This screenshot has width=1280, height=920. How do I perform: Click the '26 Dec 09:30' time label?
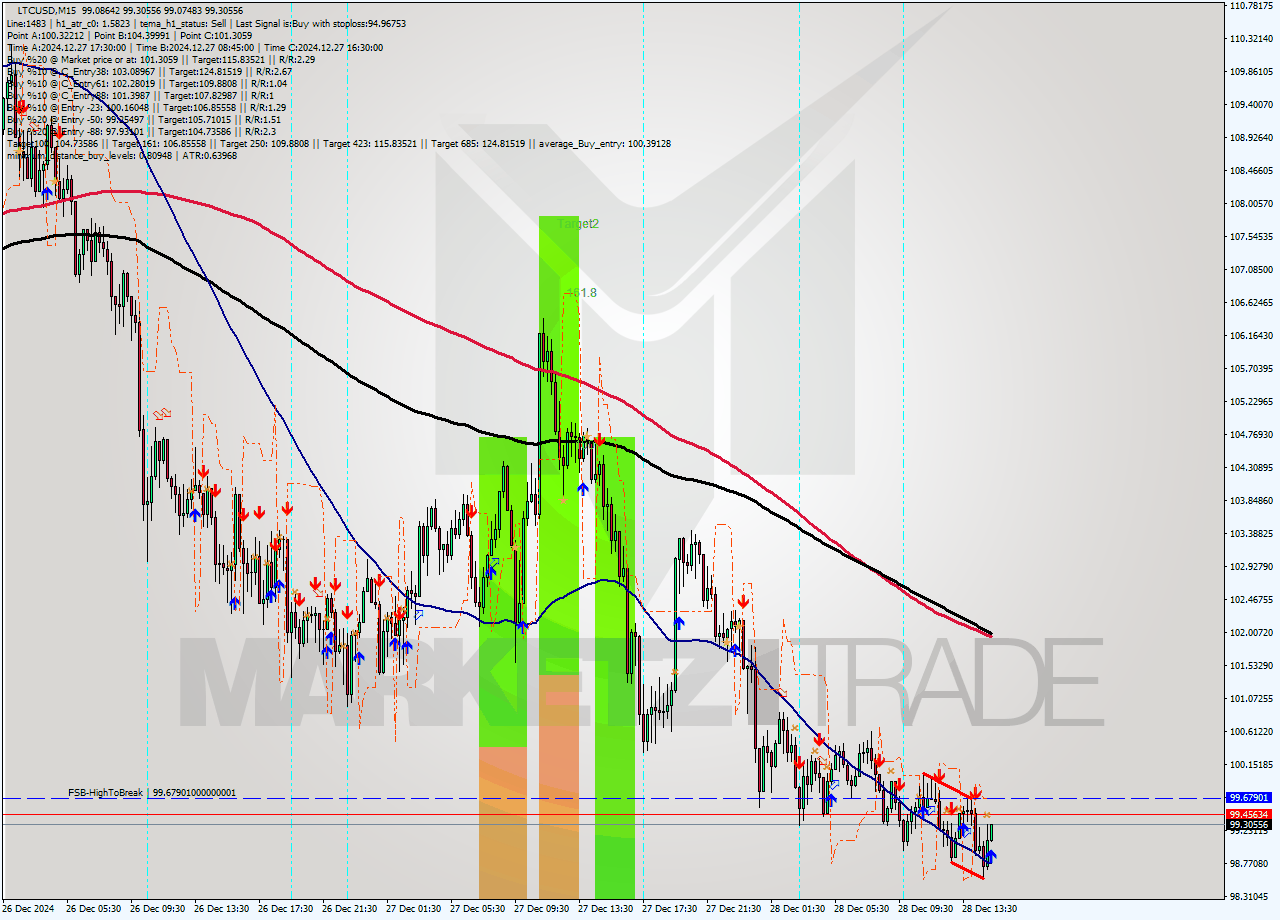pyautogui.click(x=158, y=909)
